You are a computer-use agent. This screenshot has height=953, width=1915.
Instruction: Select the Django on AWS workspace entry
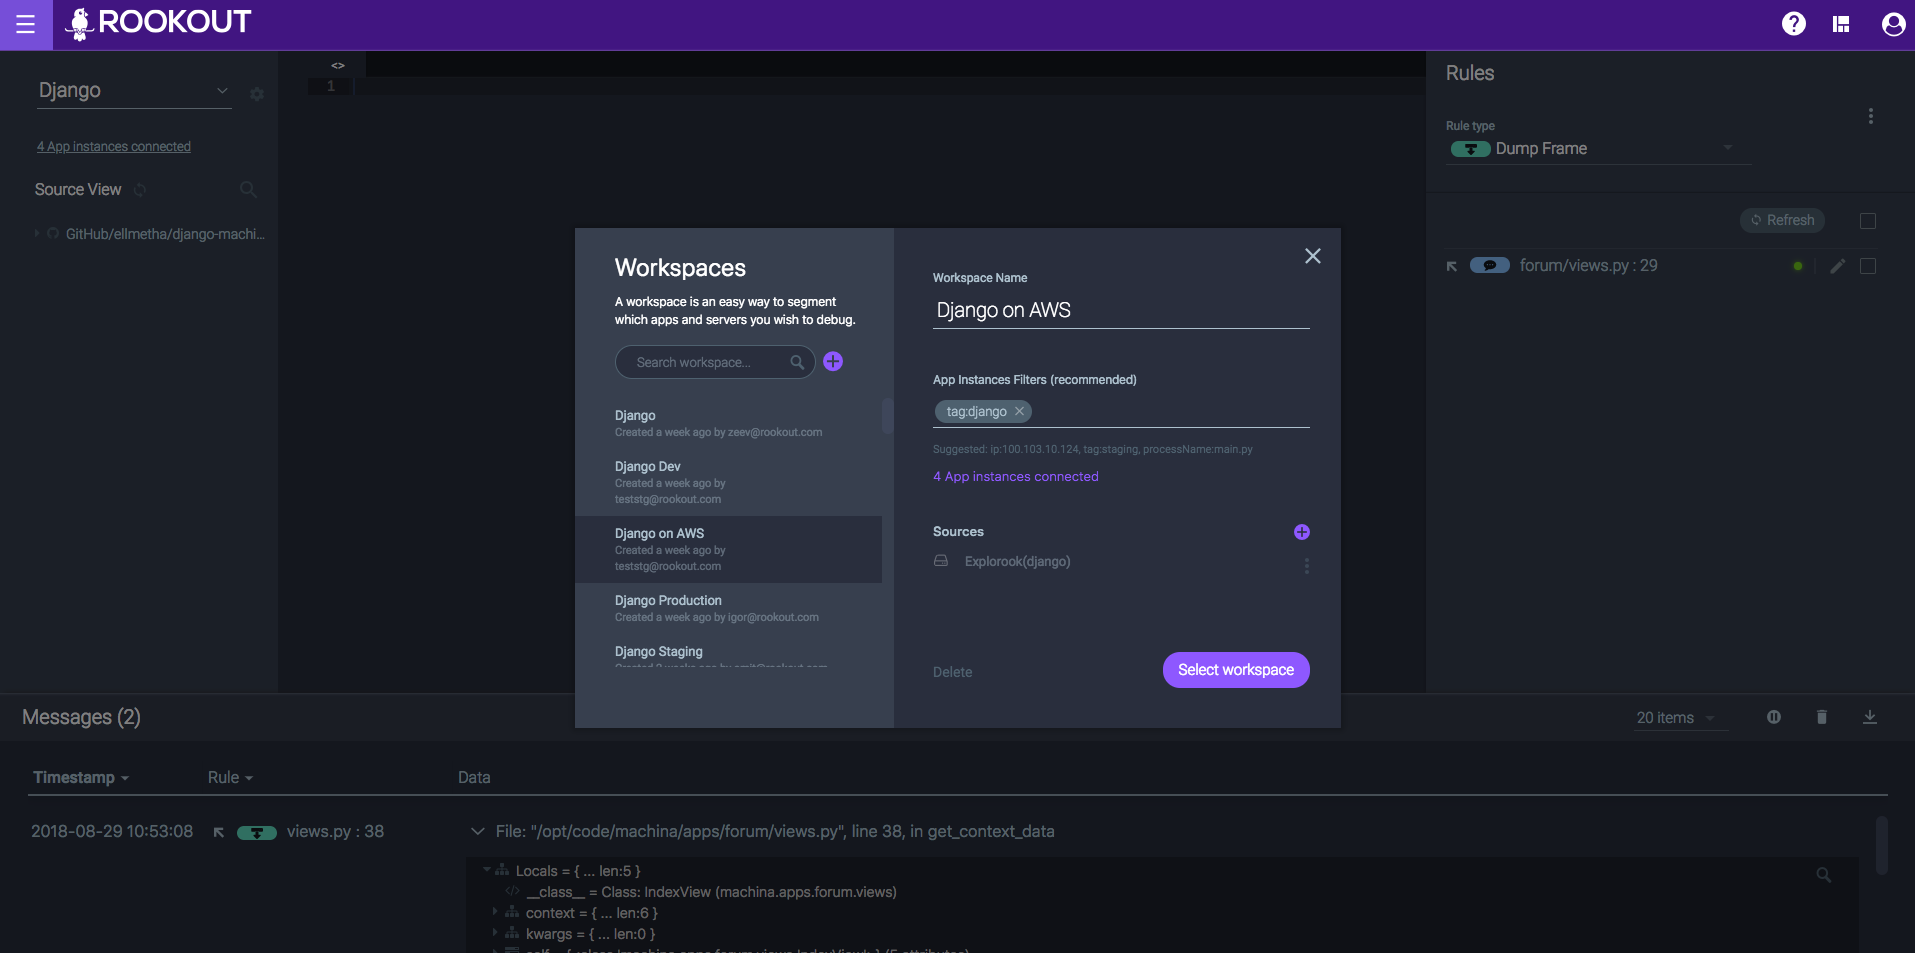click(x=728, y=549)
